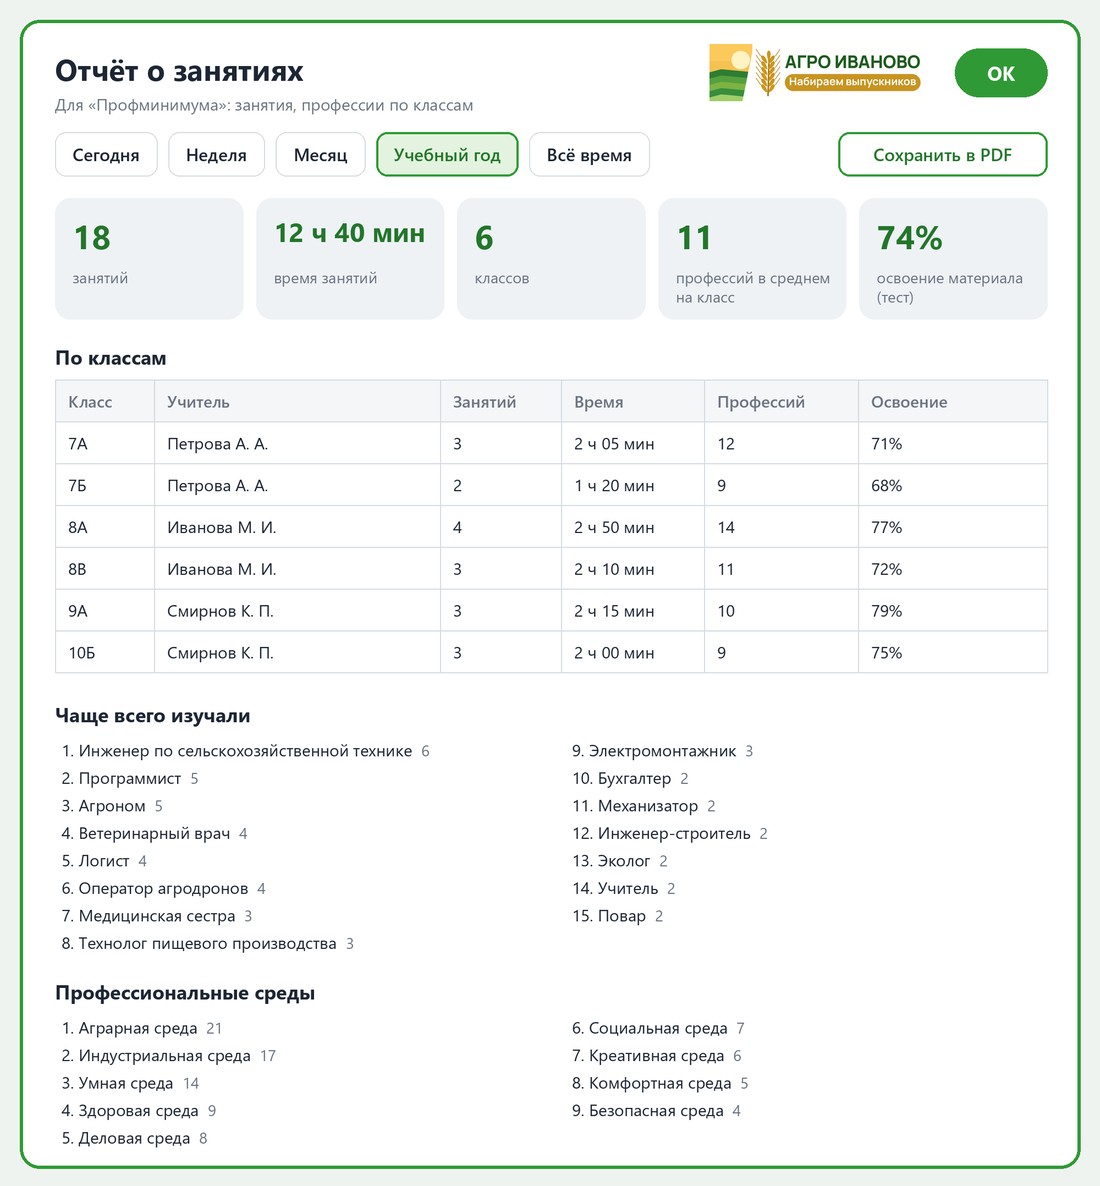Click the Безопасная среда entry

657,1111
